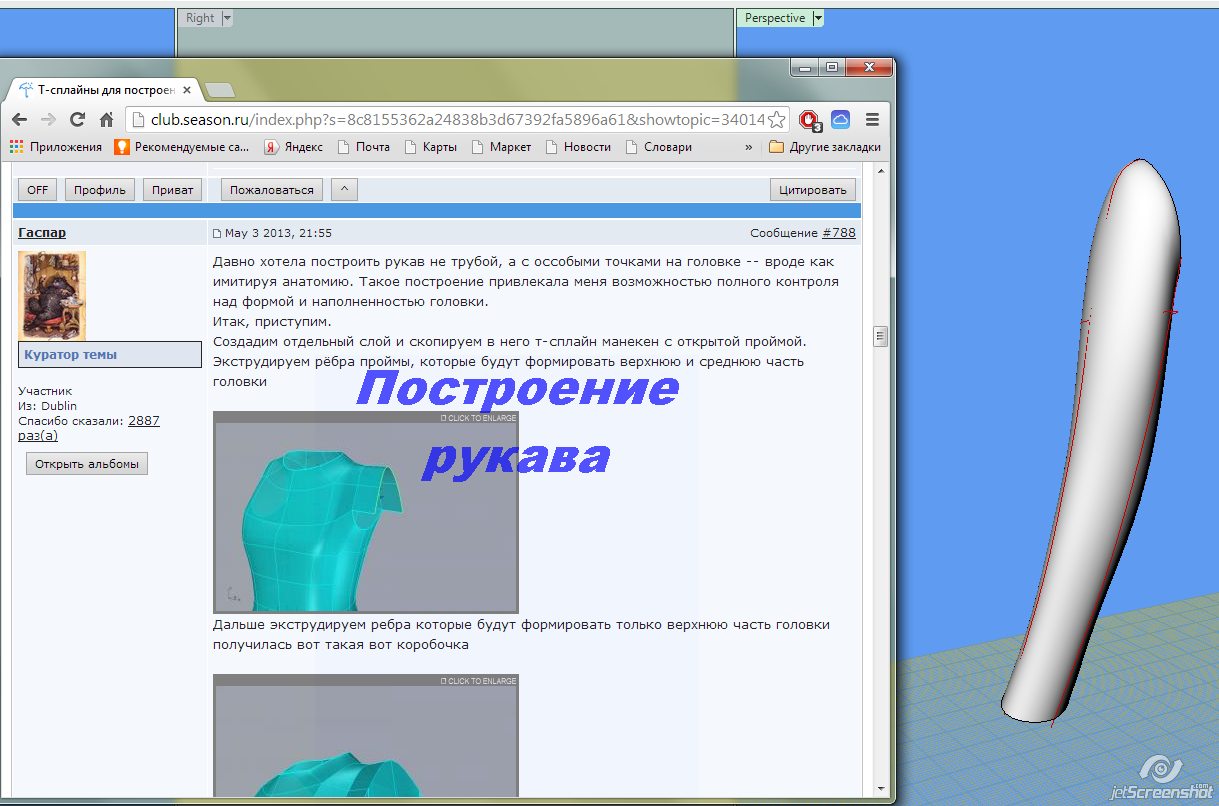Image resolution: width=1219 pixels, height=806 pixels.
Task: Click the small post icon beside May 3 2013
Action: pyautogui.click(x=217, y=234)
